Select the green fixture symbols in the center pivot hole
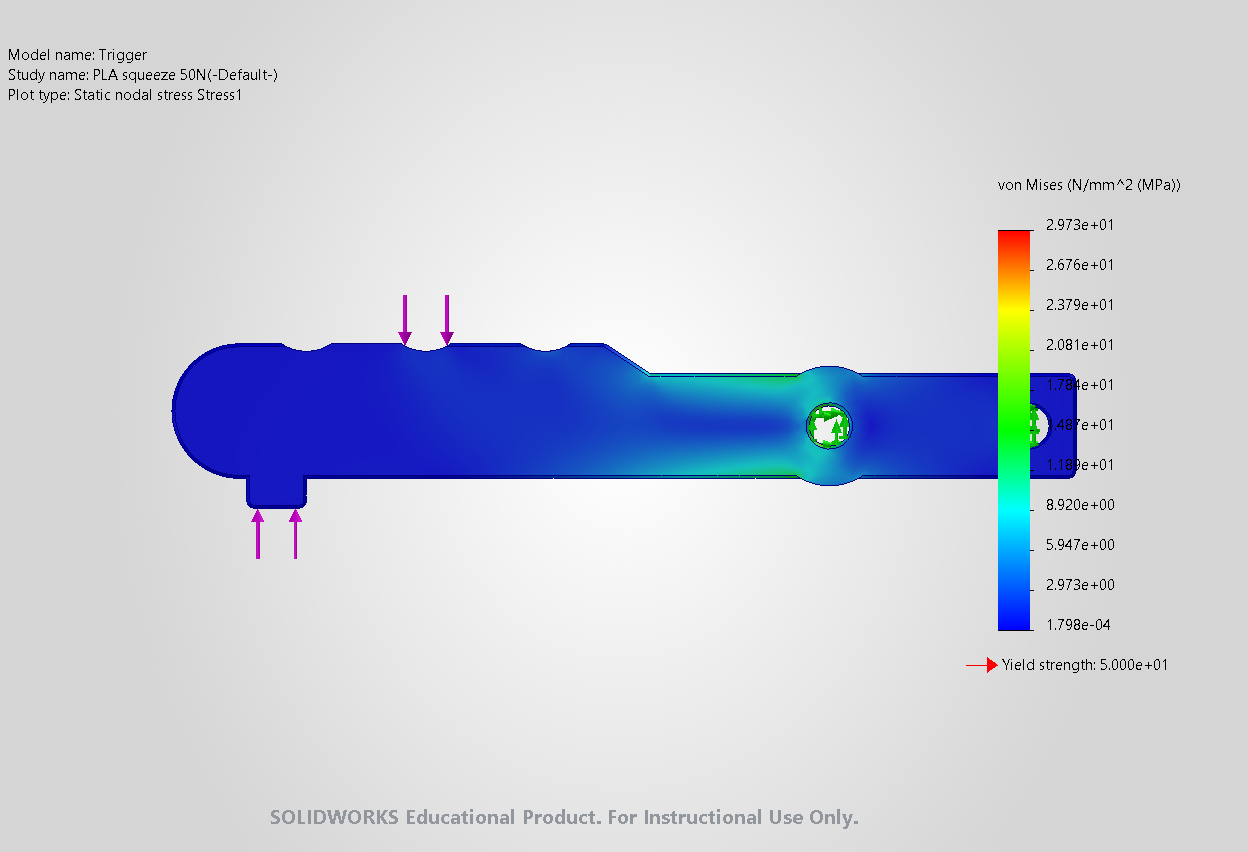 coord(829,426)
